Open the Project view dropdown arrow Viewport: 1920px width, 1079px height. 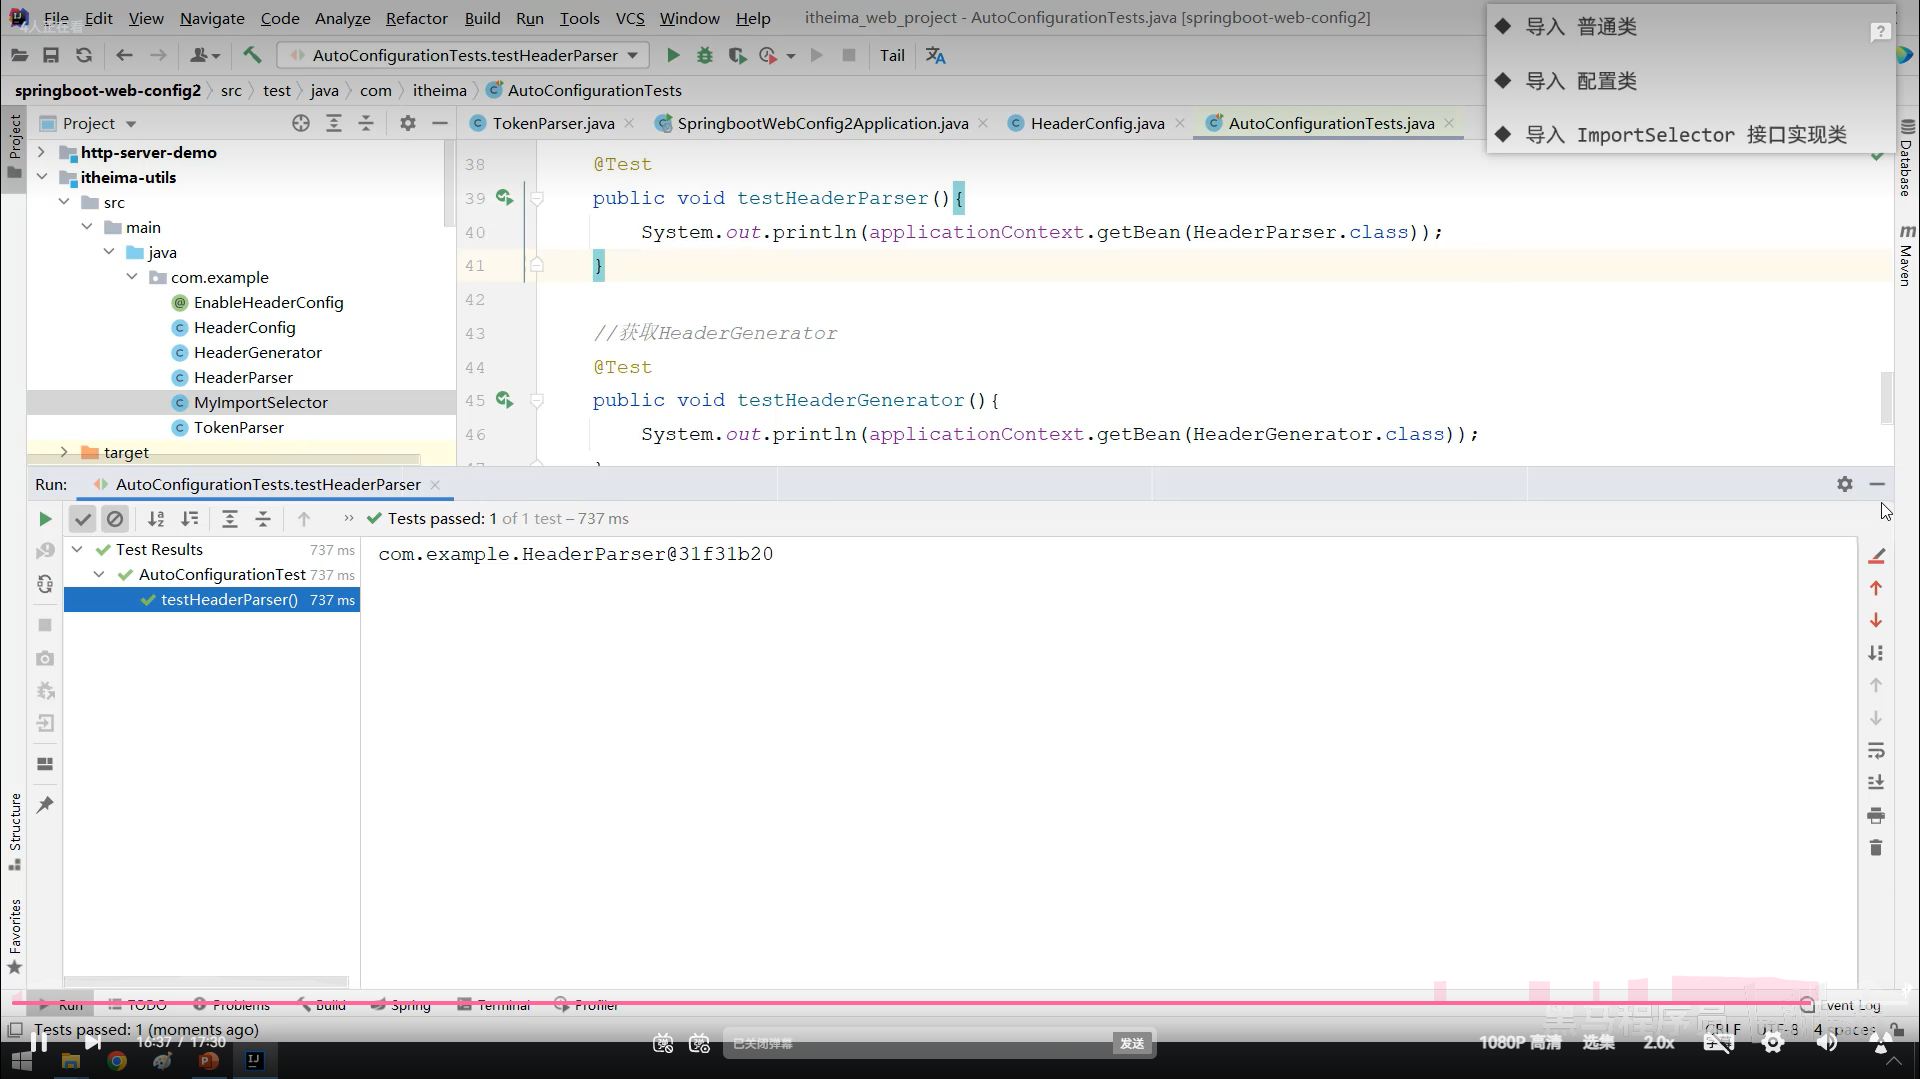point(131,124)
